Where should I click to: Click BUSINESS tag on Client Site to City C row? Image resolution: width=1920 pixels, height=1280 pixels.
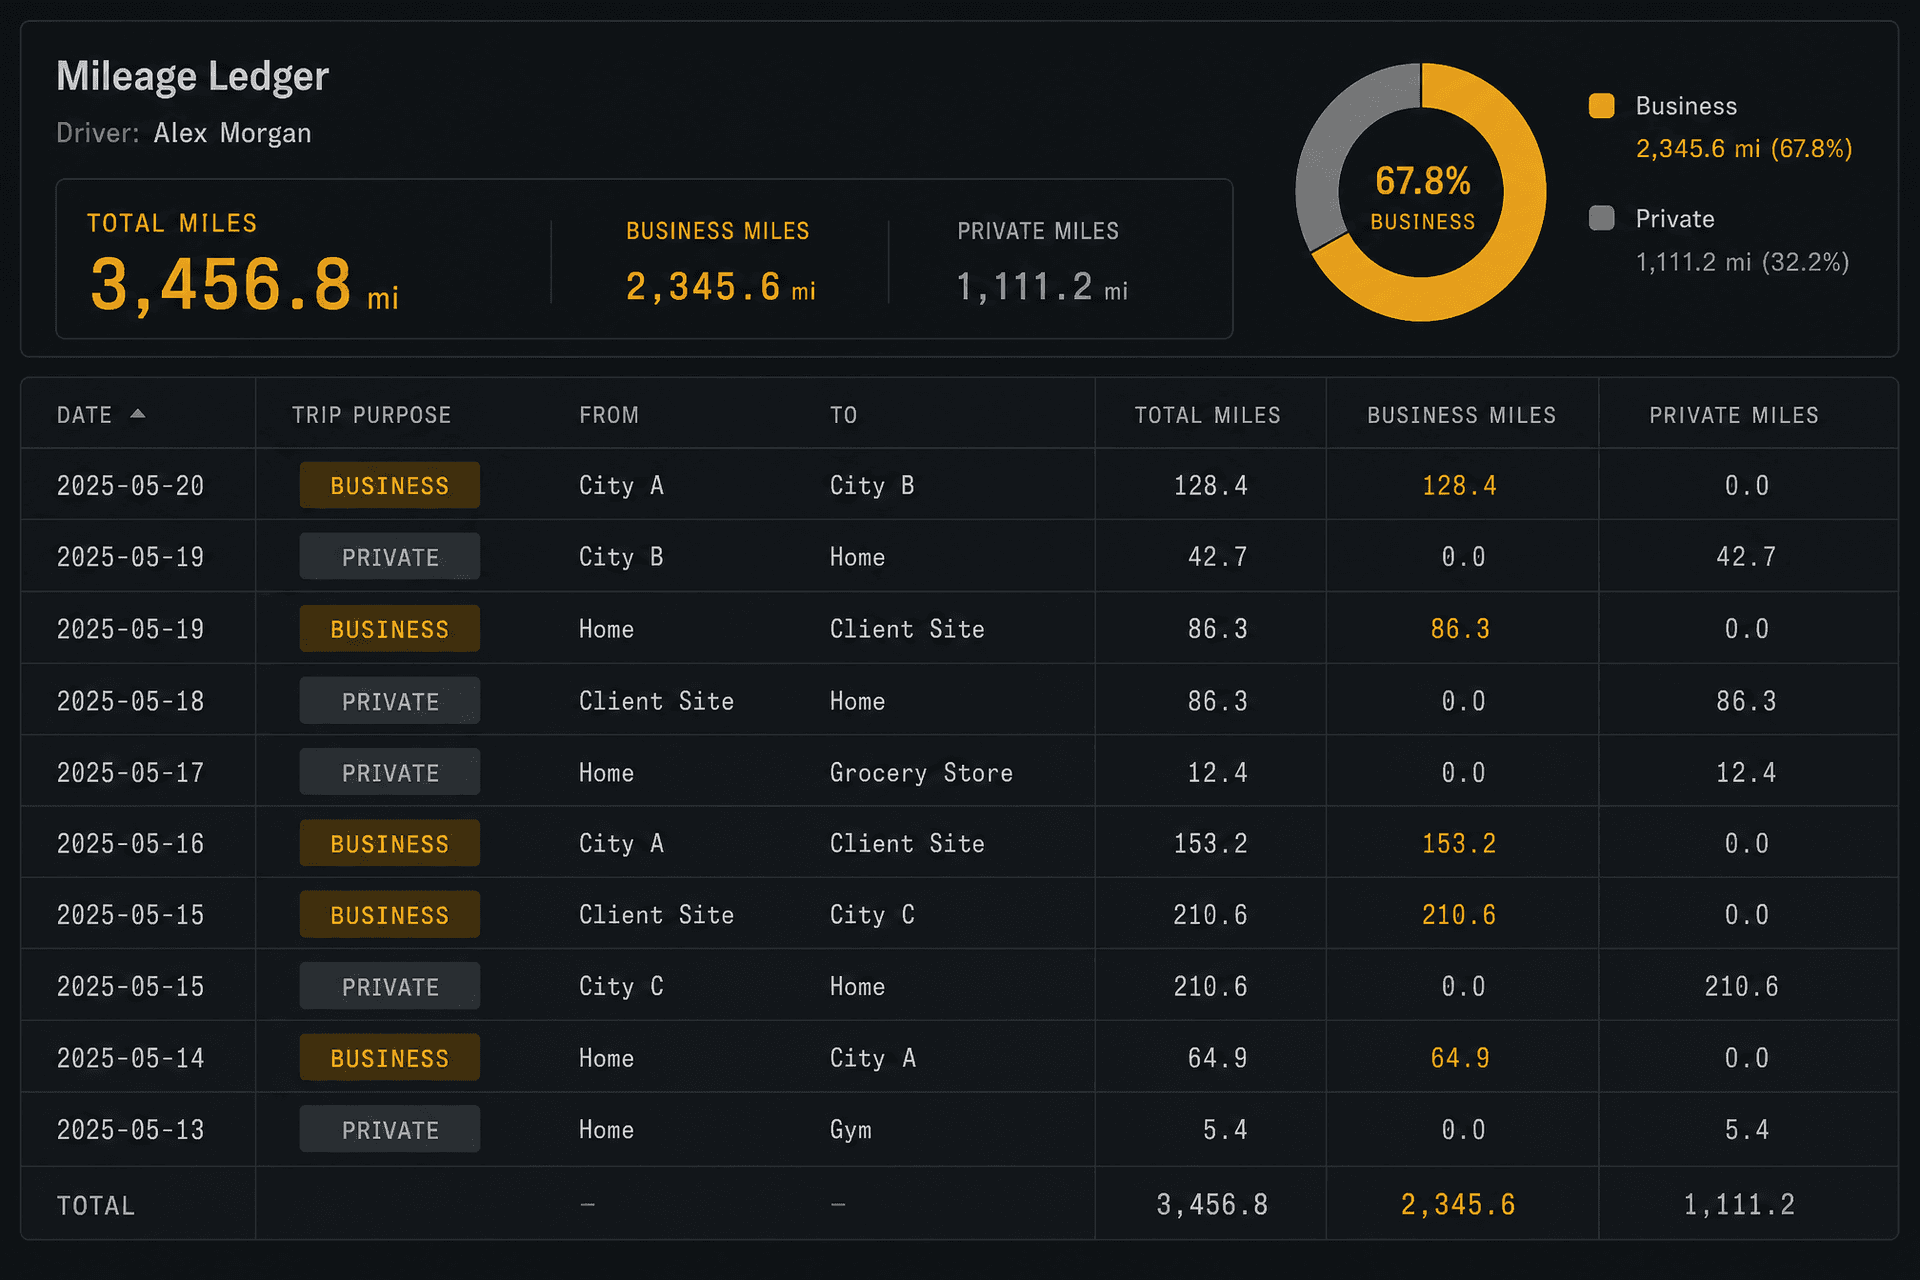pos(390,914)
